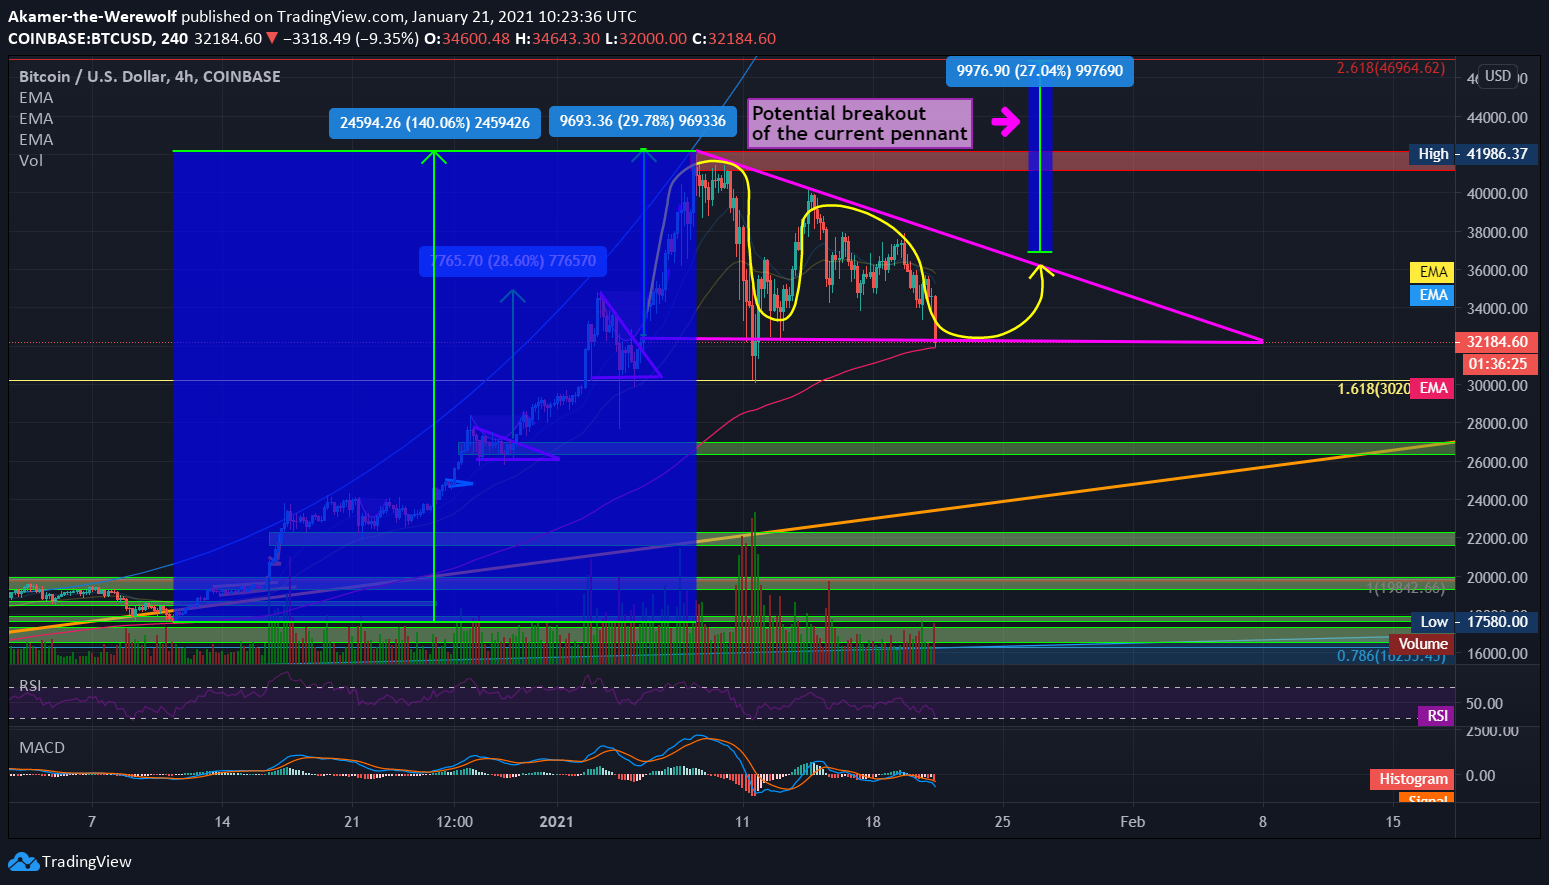Click the 01:36:25 countdown timer

[x=1499, y=364]
